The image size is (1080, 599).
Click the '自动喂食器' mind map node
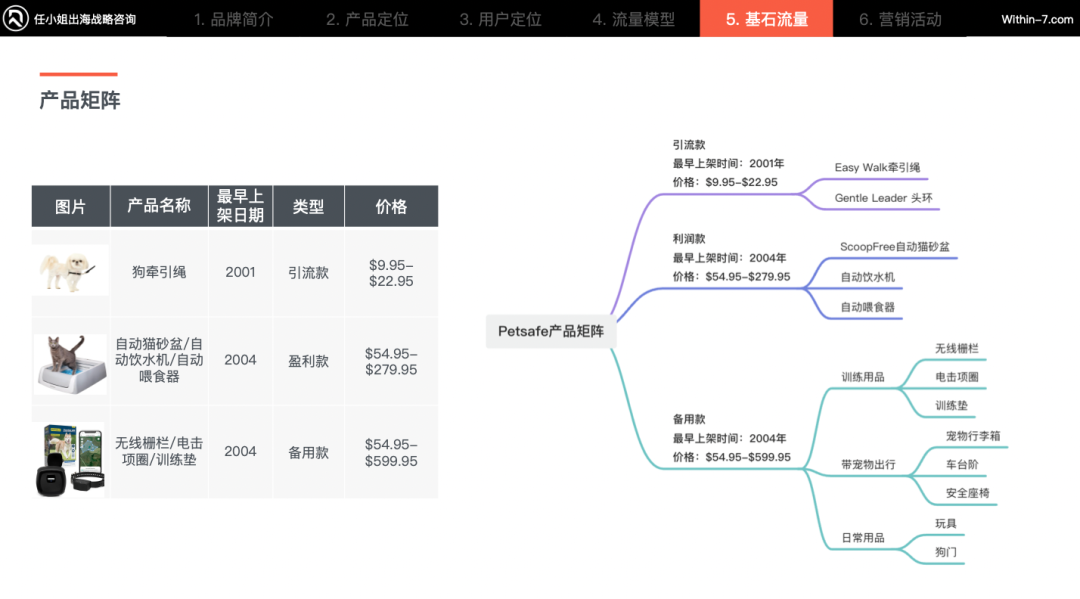pyautogui.click(x=867, y=307)
